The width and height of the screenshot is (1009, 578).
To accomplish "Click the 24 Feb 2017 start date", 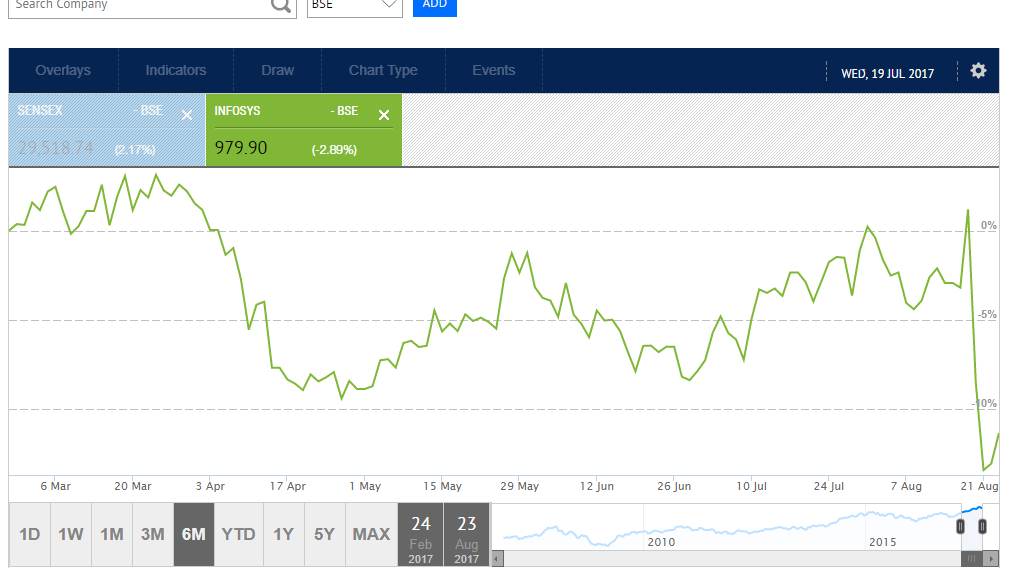I will pos(421,537).
